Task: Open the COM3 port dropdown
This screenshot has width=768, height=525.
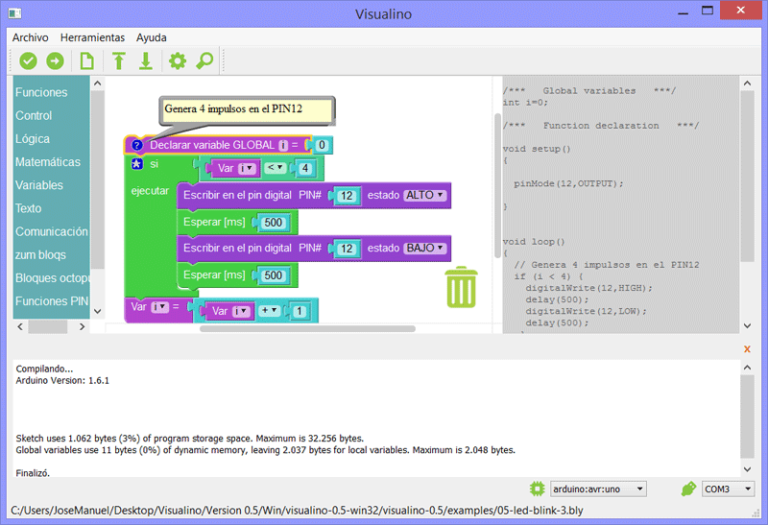Action: pyautogui.click(x=728, y=489)
